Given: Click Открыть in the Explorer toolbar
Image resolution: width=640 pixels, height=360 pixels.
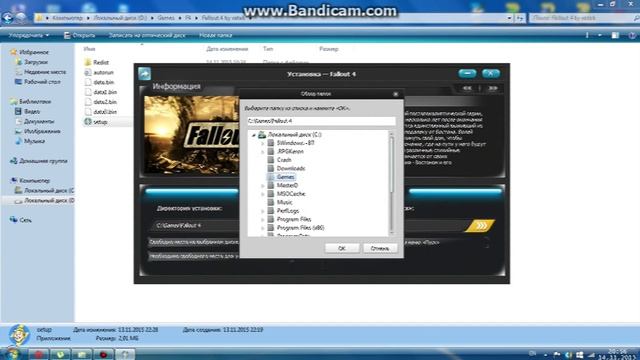Looking at the screenshot, I should [80, 36].
